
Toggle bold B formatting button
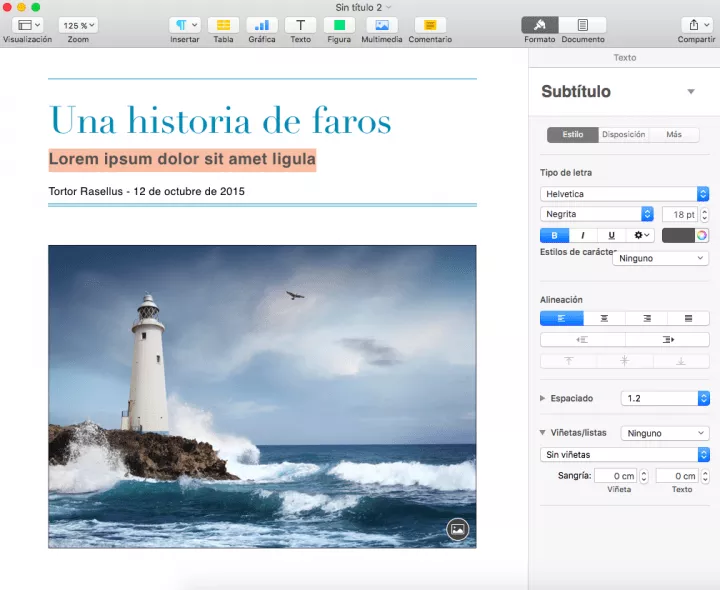[x=554, y=236]
